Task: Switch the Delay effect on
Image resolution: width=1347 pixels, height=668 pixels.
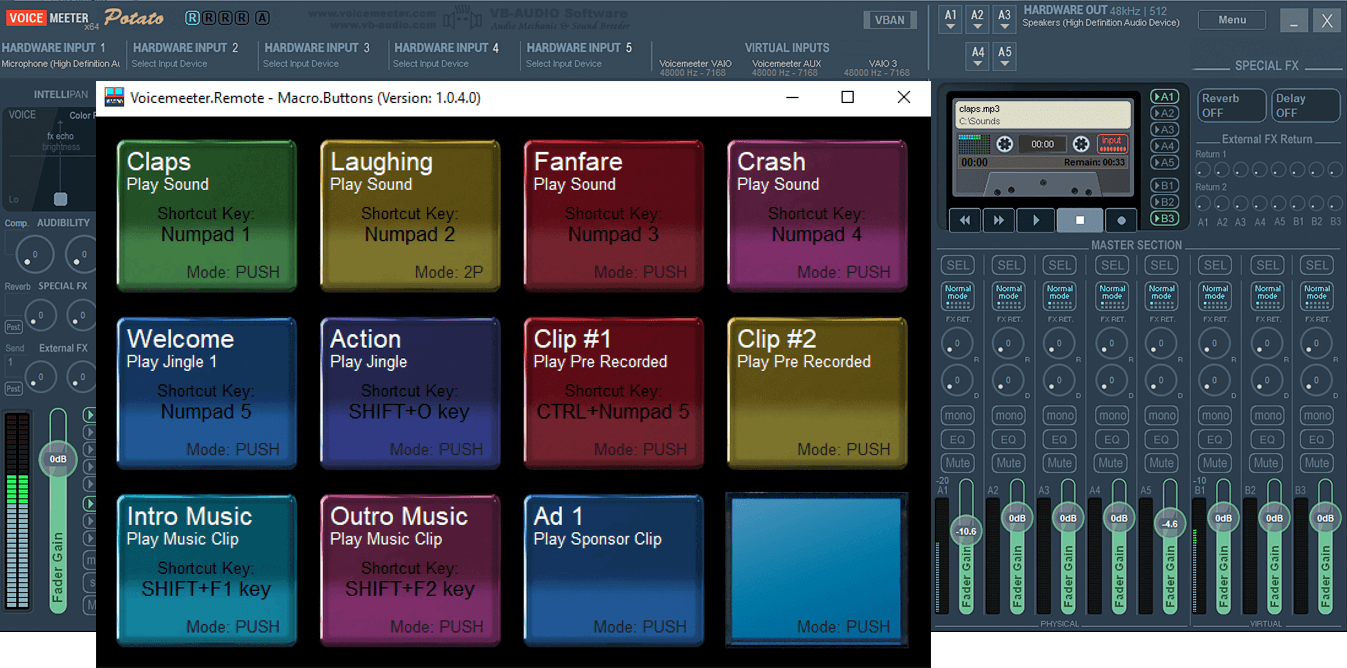Action: coord(1305,105)
